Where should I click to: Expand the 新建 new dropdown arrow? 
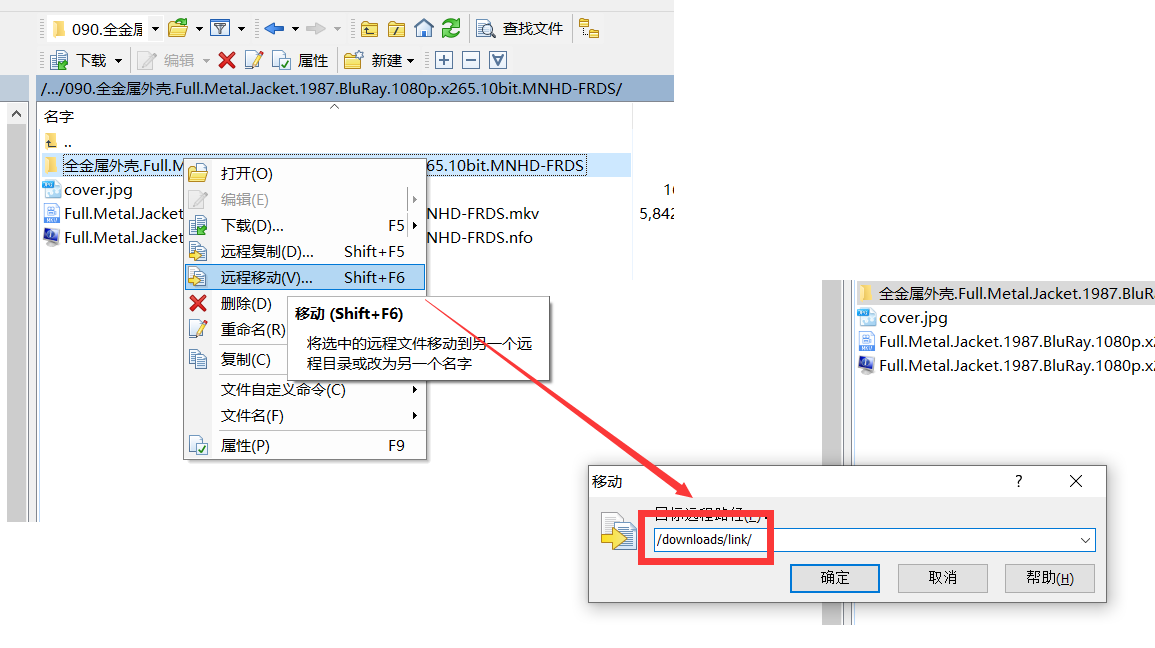(x=410, y=60)
